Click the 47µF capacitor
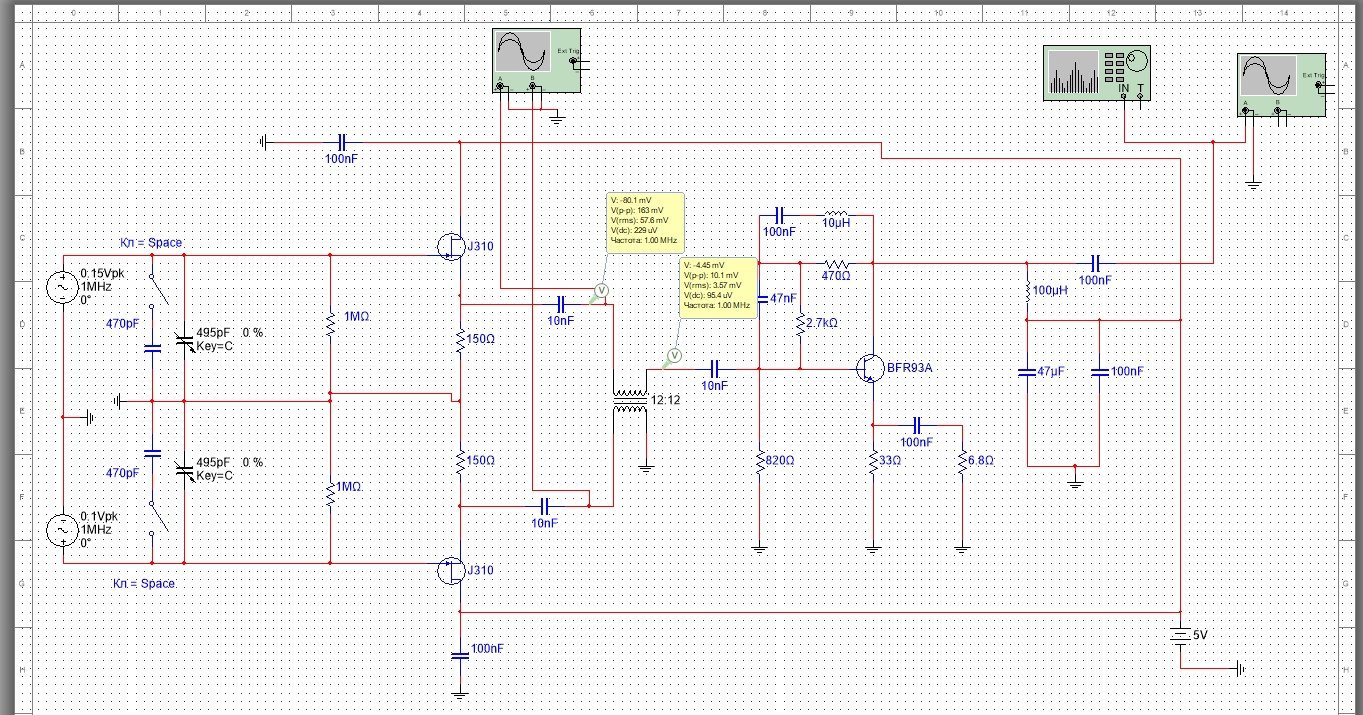 coord(1028,371)
